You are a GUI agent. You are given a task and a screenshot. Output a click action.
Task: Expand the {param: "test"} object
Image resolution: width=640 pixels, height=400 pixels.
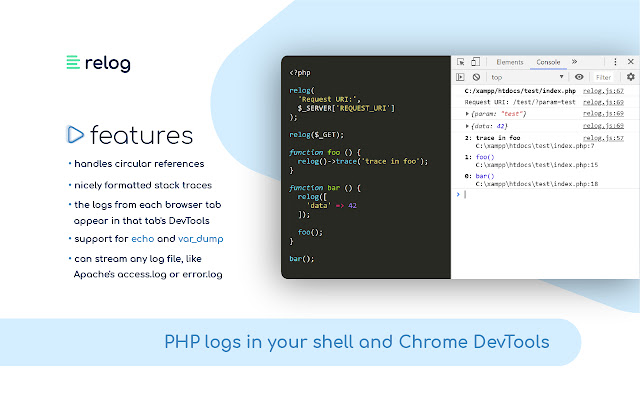[x=467, y=114]
